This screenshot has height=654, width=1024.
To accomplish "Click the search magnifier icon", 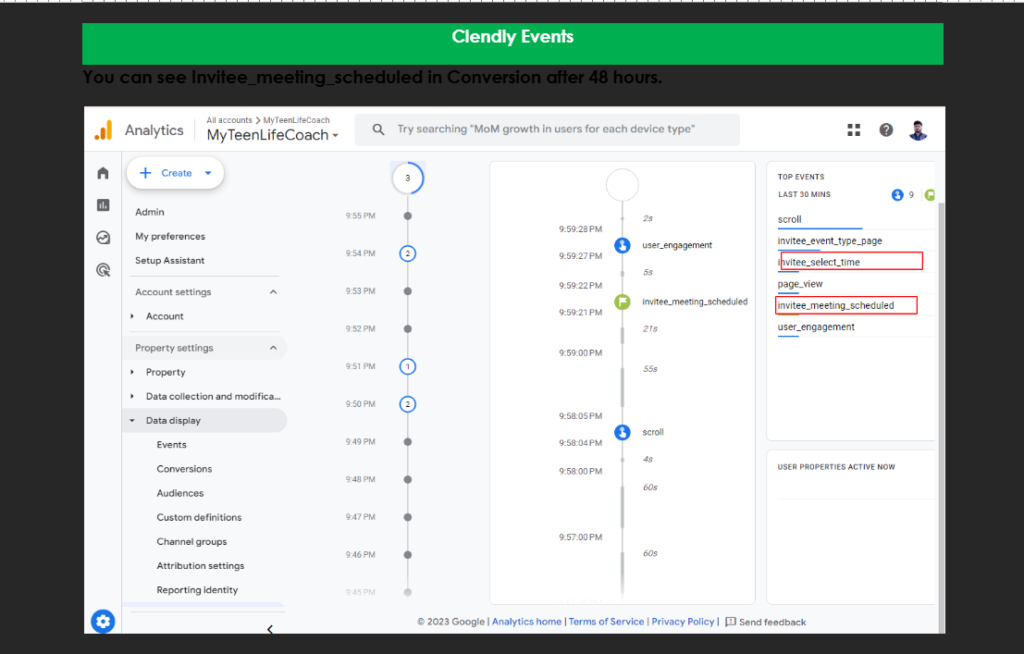I will [378, 129].
